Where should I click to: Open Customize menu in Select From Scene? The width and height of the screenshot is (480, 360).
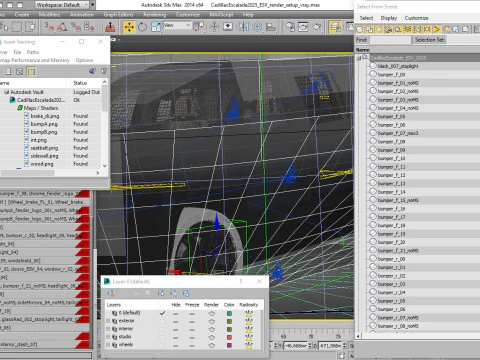[x=416, y=18]
